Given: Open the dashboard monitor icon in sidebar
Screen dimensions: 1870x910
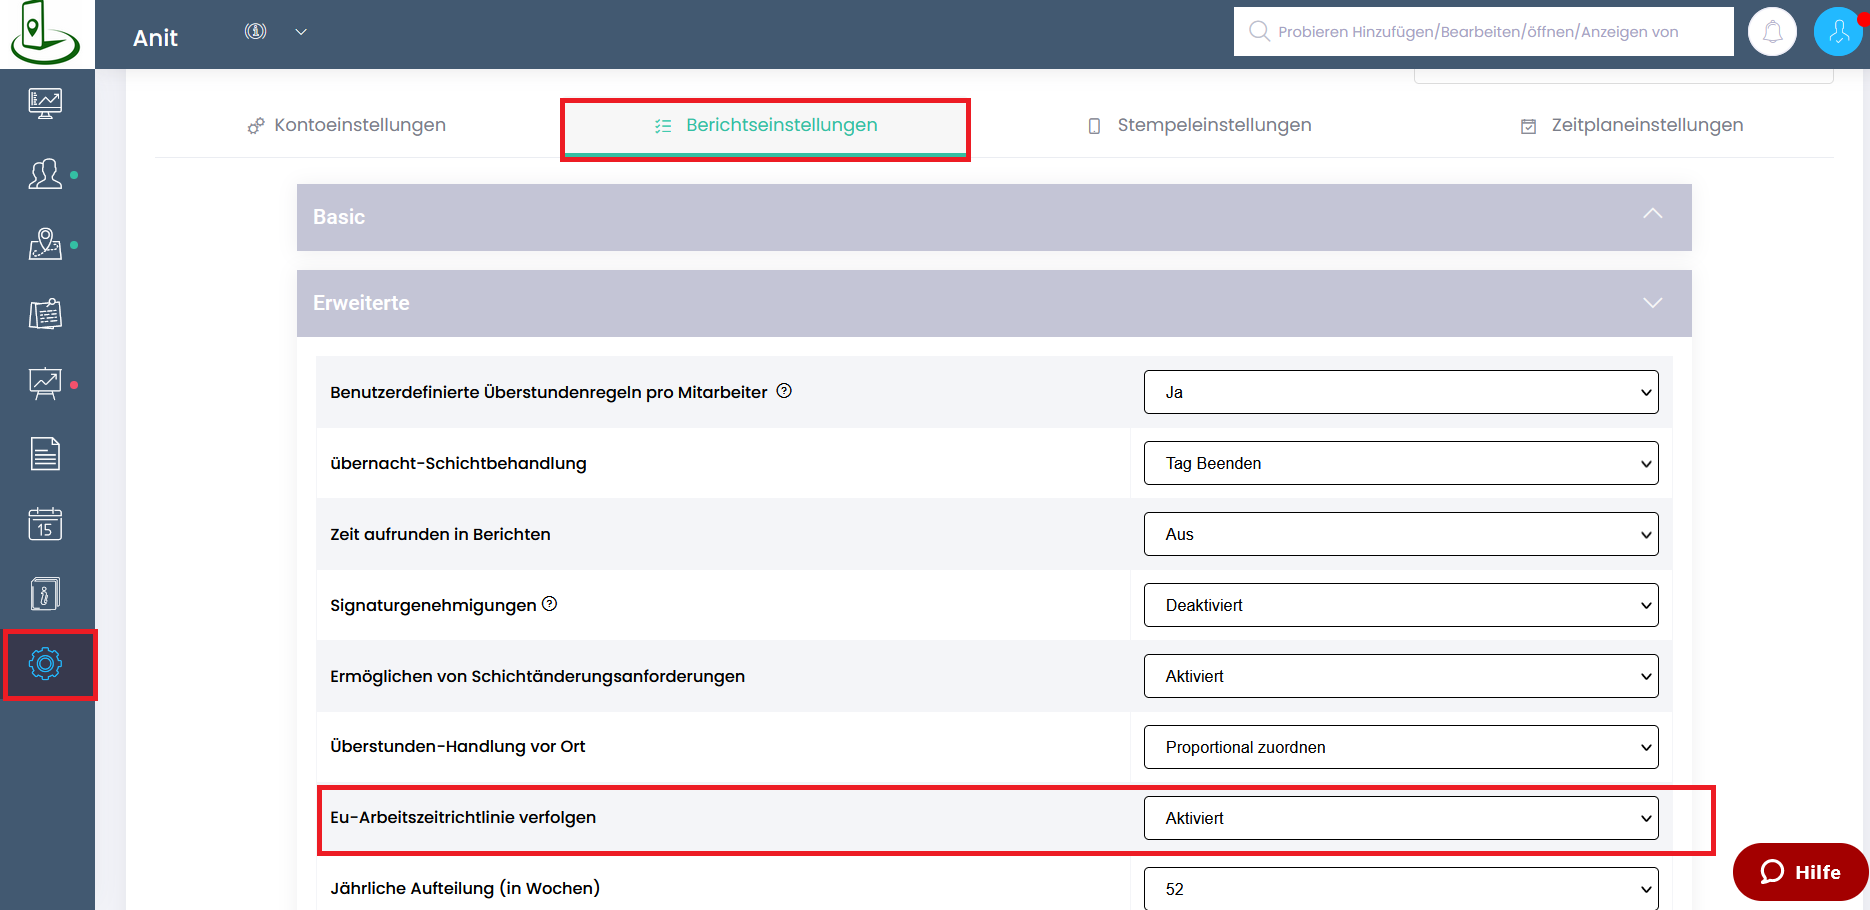Looking at the screenshot, I should click(x=45, y=103).
